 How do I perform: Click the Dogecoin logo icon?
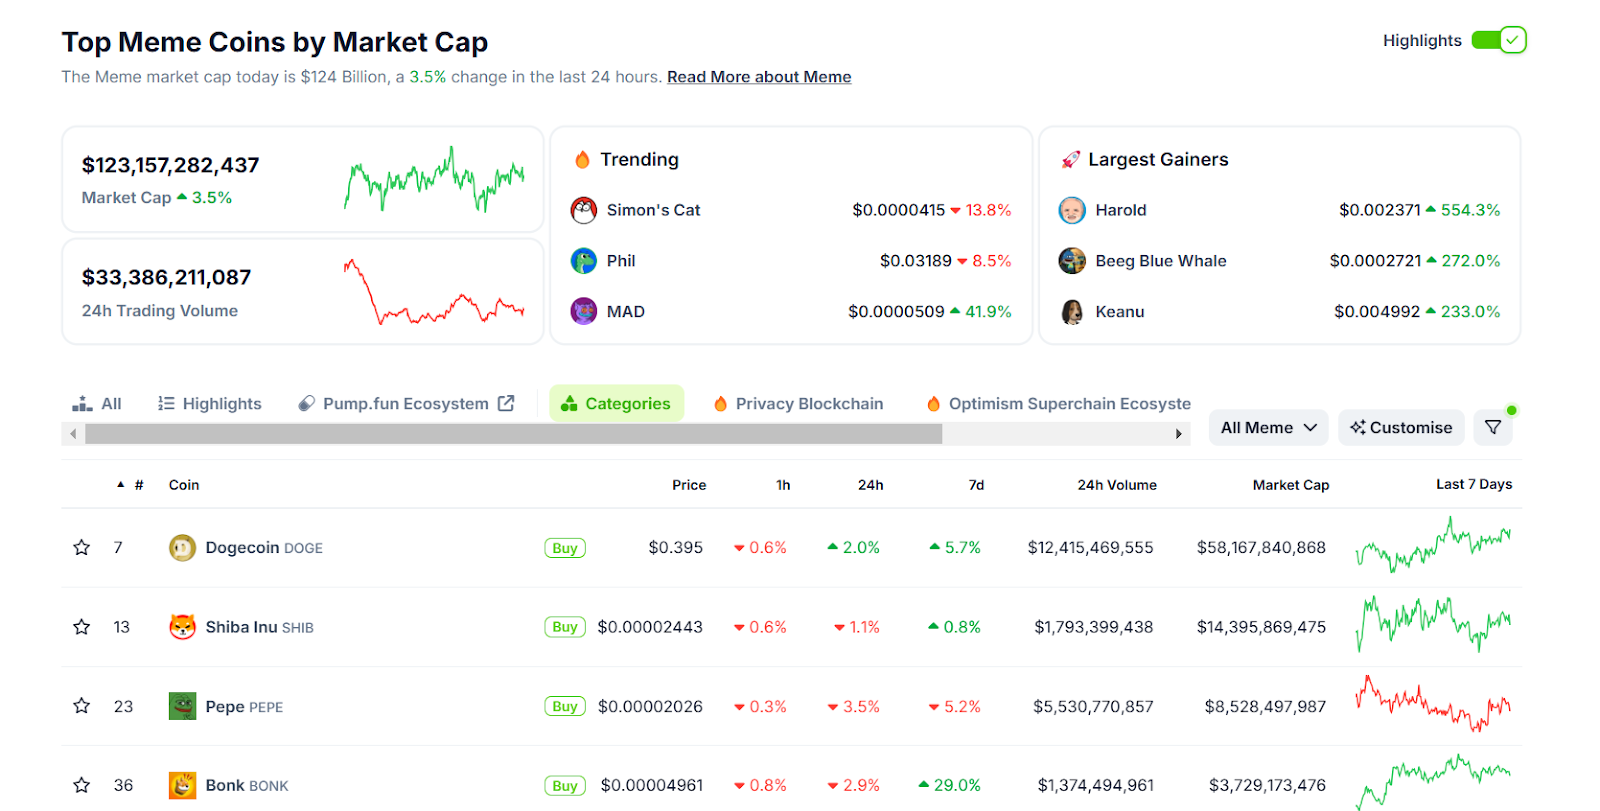(x=182, y=548)
